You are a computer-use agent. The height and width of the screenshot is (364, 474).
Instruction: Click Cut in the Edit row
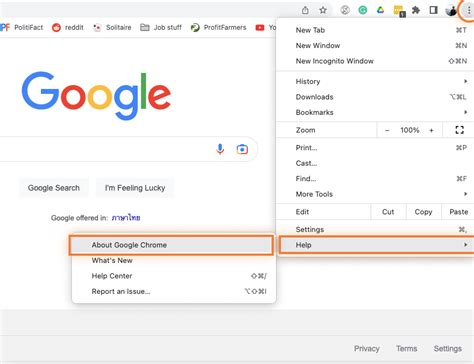click(388, 212)
